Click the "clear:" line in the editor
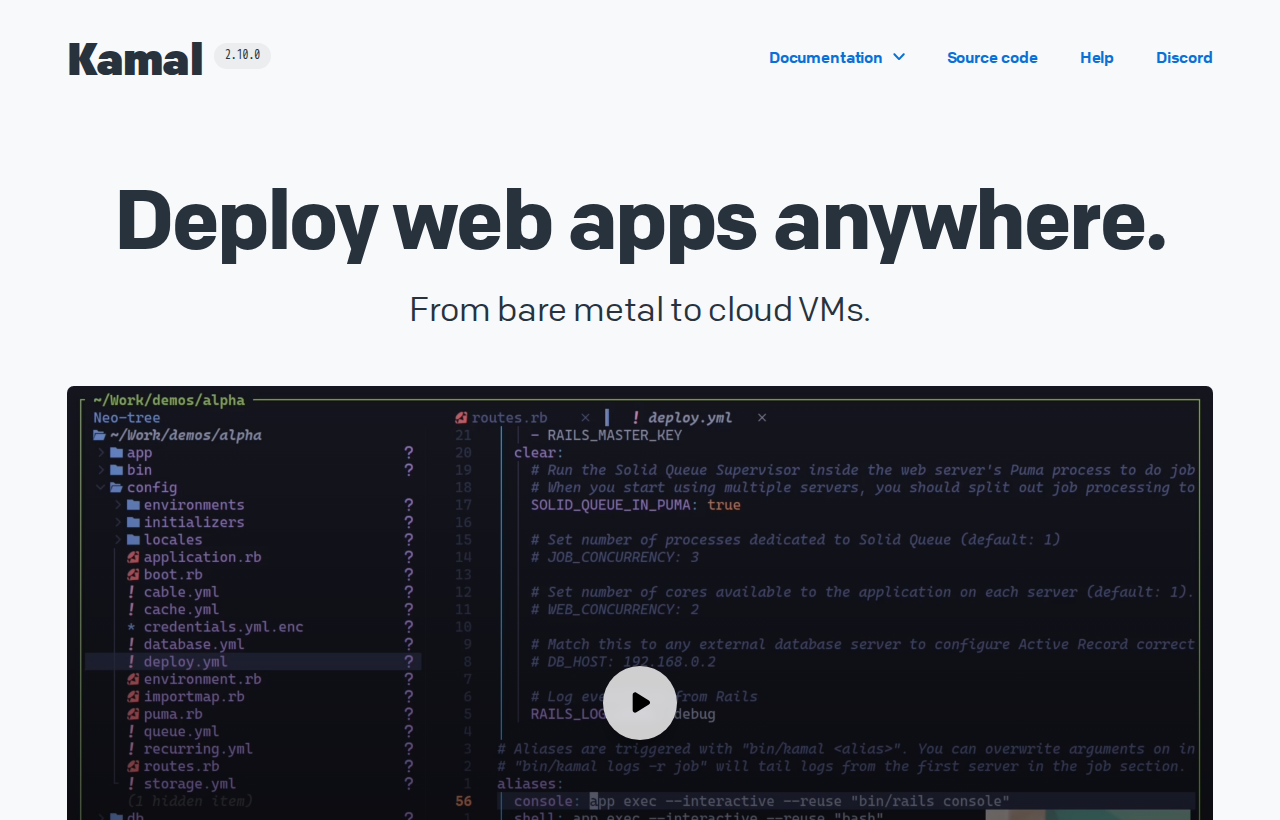This screenshot has width=1280, height=820. 539,452
